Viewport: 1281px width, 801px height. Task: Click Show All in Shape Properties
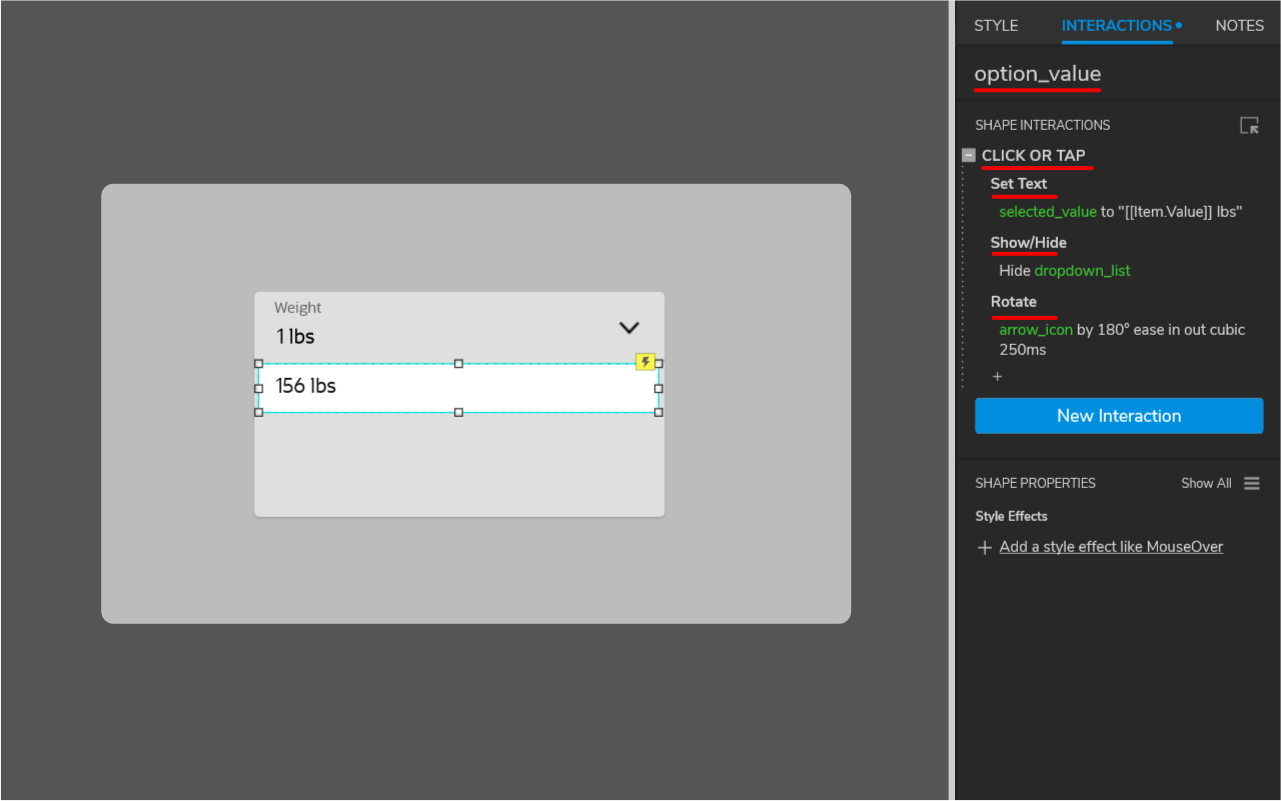1206,482
